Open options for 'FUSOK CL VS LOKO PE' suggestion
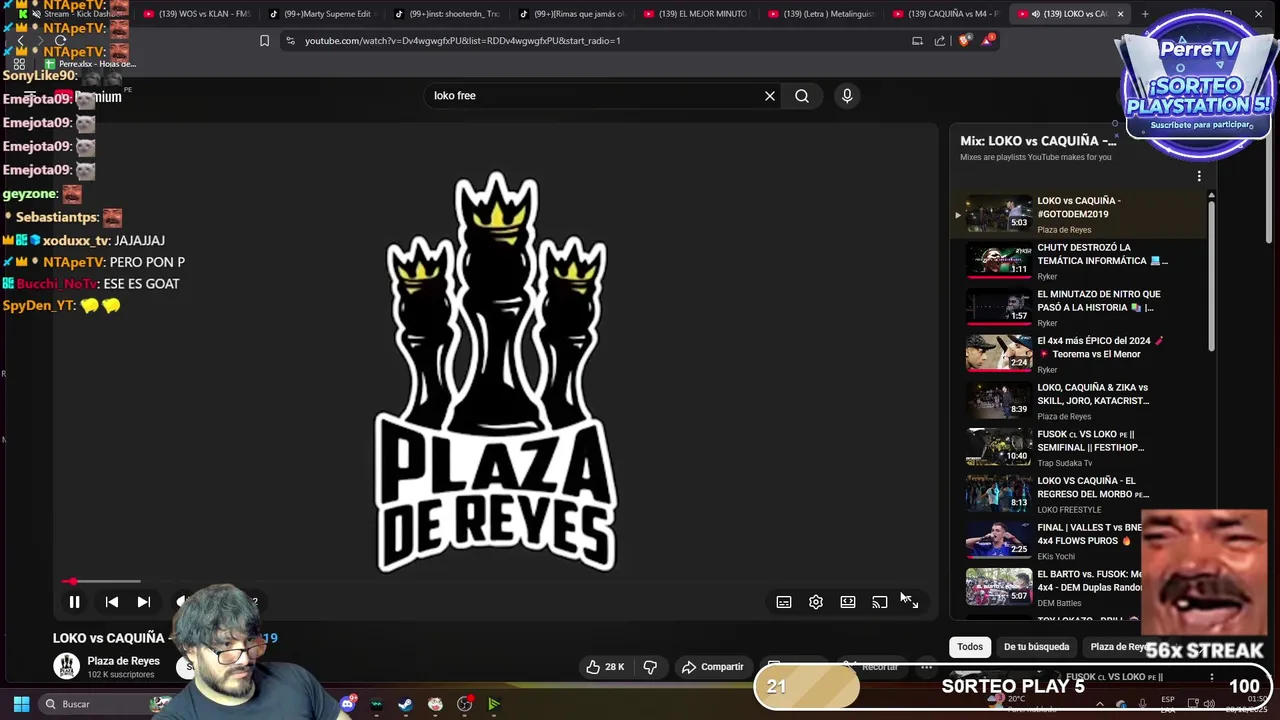The height and width of the screenshot is (720, 1280). [x=1211, y=677]
